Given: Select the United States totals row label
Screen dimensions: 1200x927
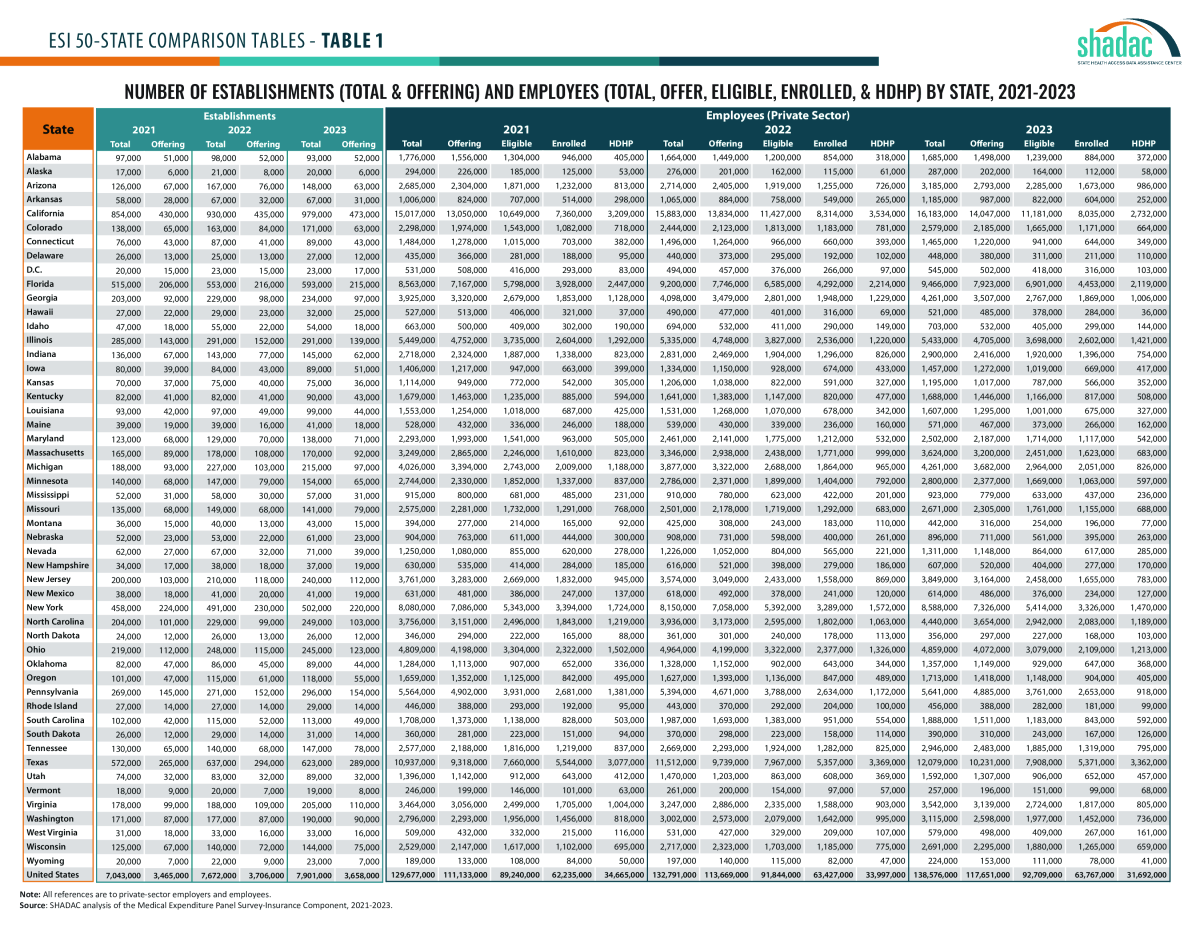Looking at the screenshot, I should pos(53,875).
